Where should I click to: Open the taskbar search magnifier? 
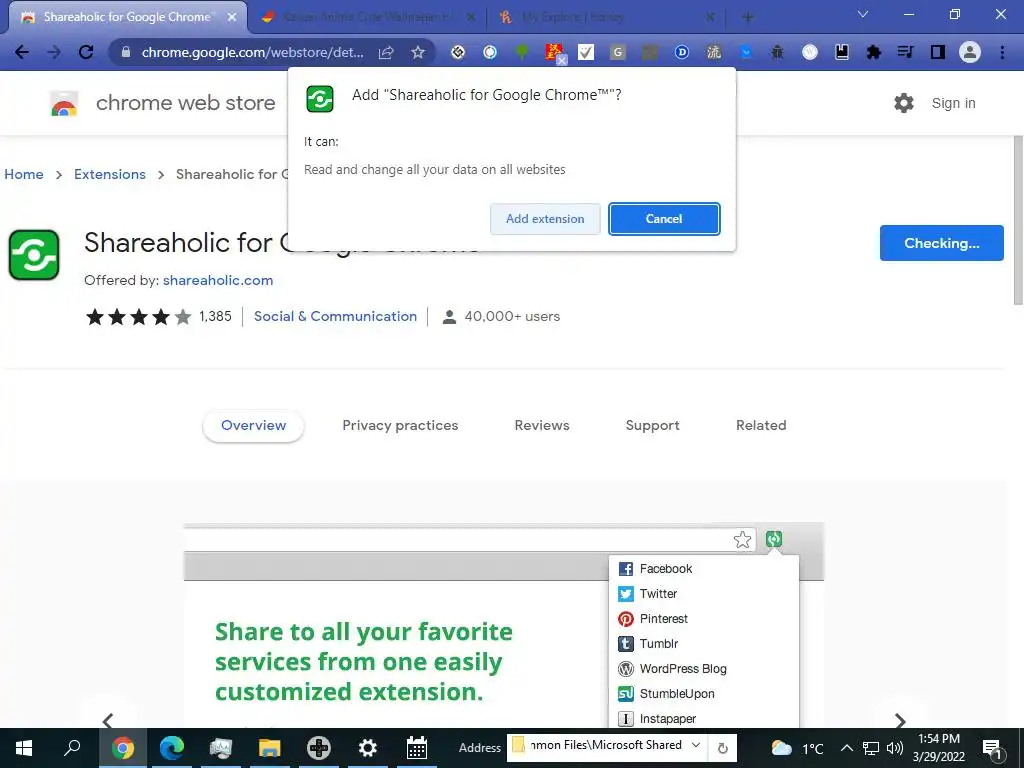point(72,748)
